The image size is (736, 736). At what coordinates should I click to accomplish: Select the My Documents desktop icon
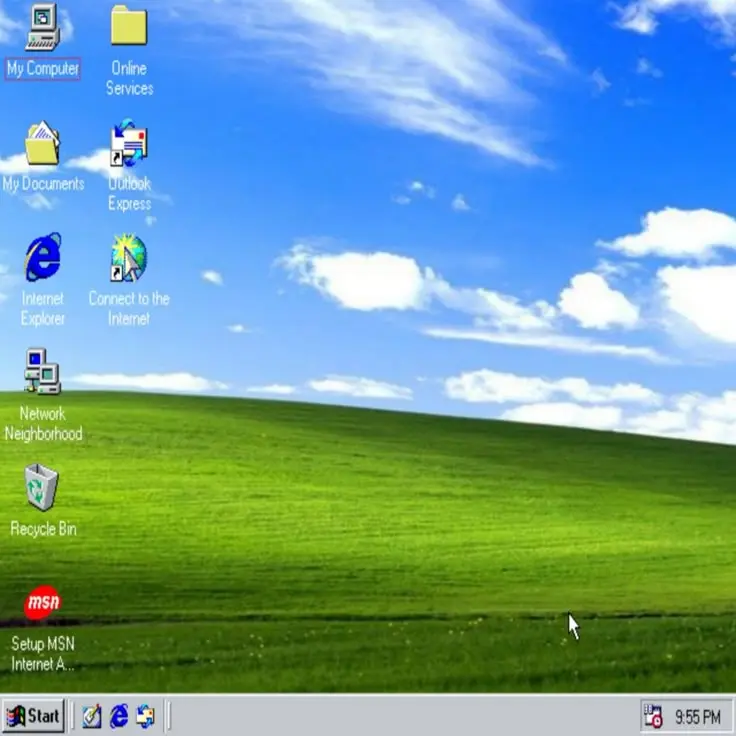click(42, 145)
